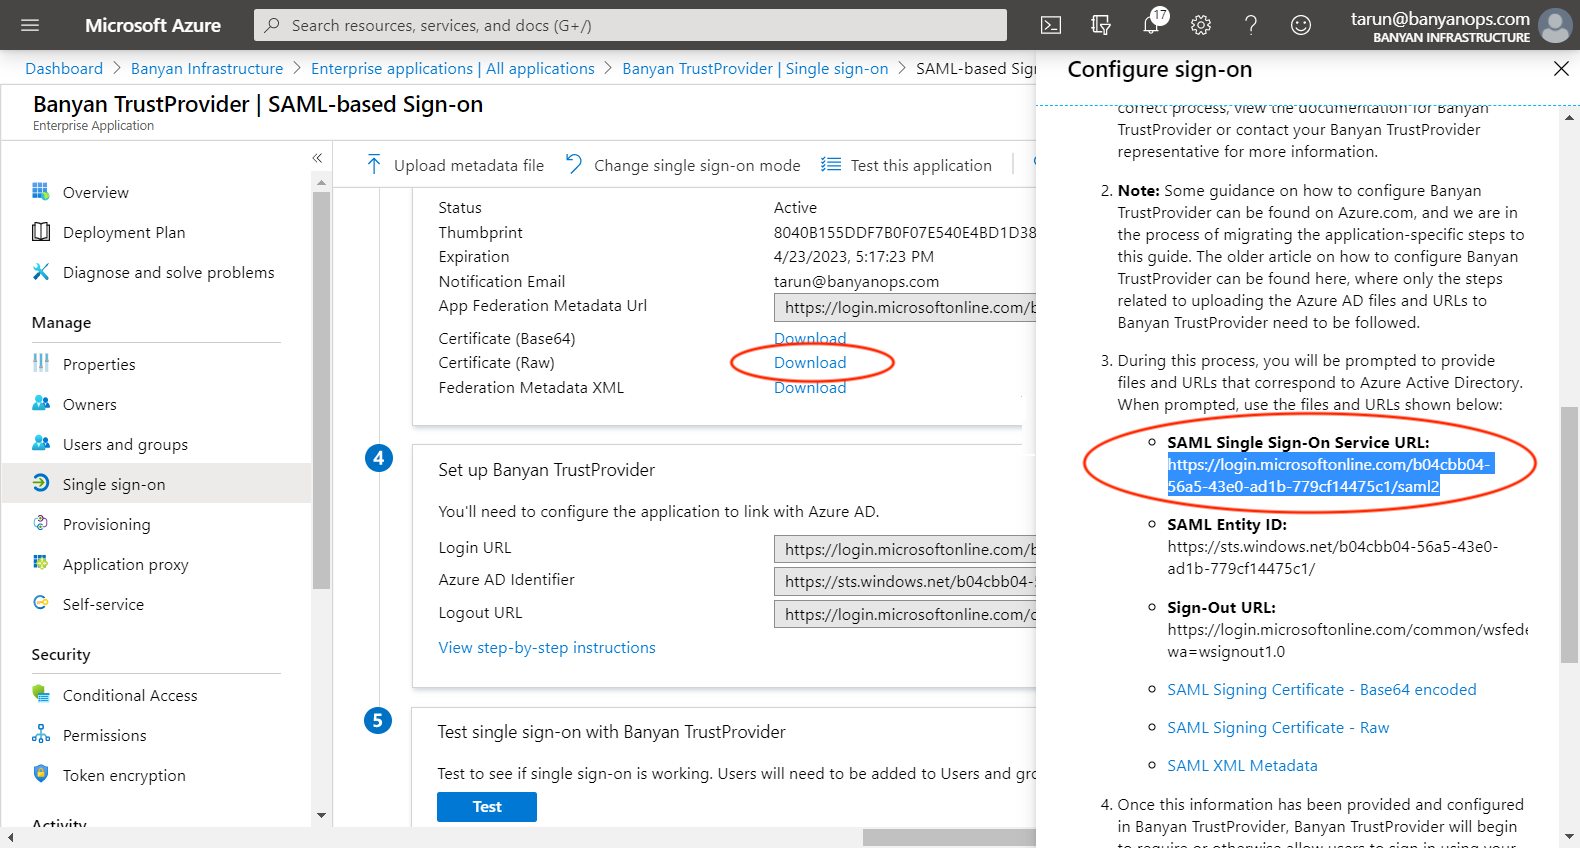Viewport: 1580px width, 848px height.
Task: Open the account avatar menu
Action: point(1555,25)
